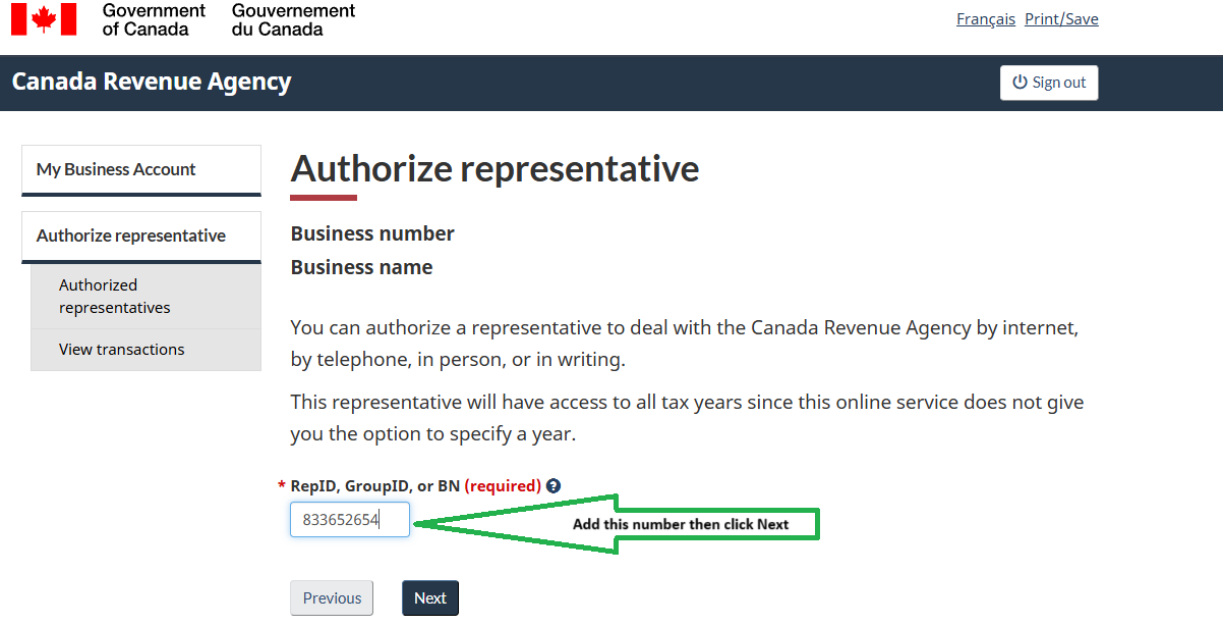Click the Government of Canada wordmark text
1228x630 pixels.
228,20
